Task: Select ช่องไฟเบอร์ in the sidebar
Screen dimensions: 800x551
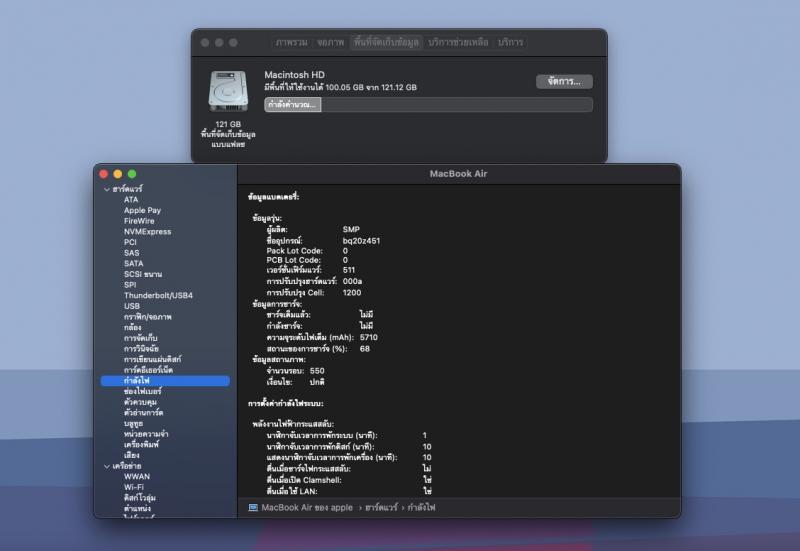Action: coord(142,392)
